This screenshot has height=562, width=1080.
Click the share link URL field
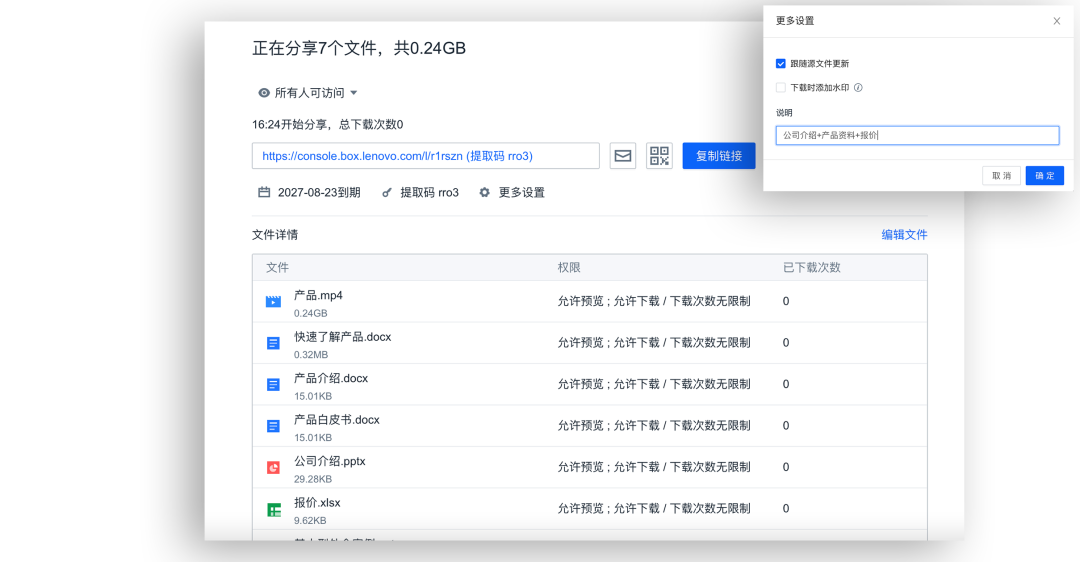[x=426, y=156]
